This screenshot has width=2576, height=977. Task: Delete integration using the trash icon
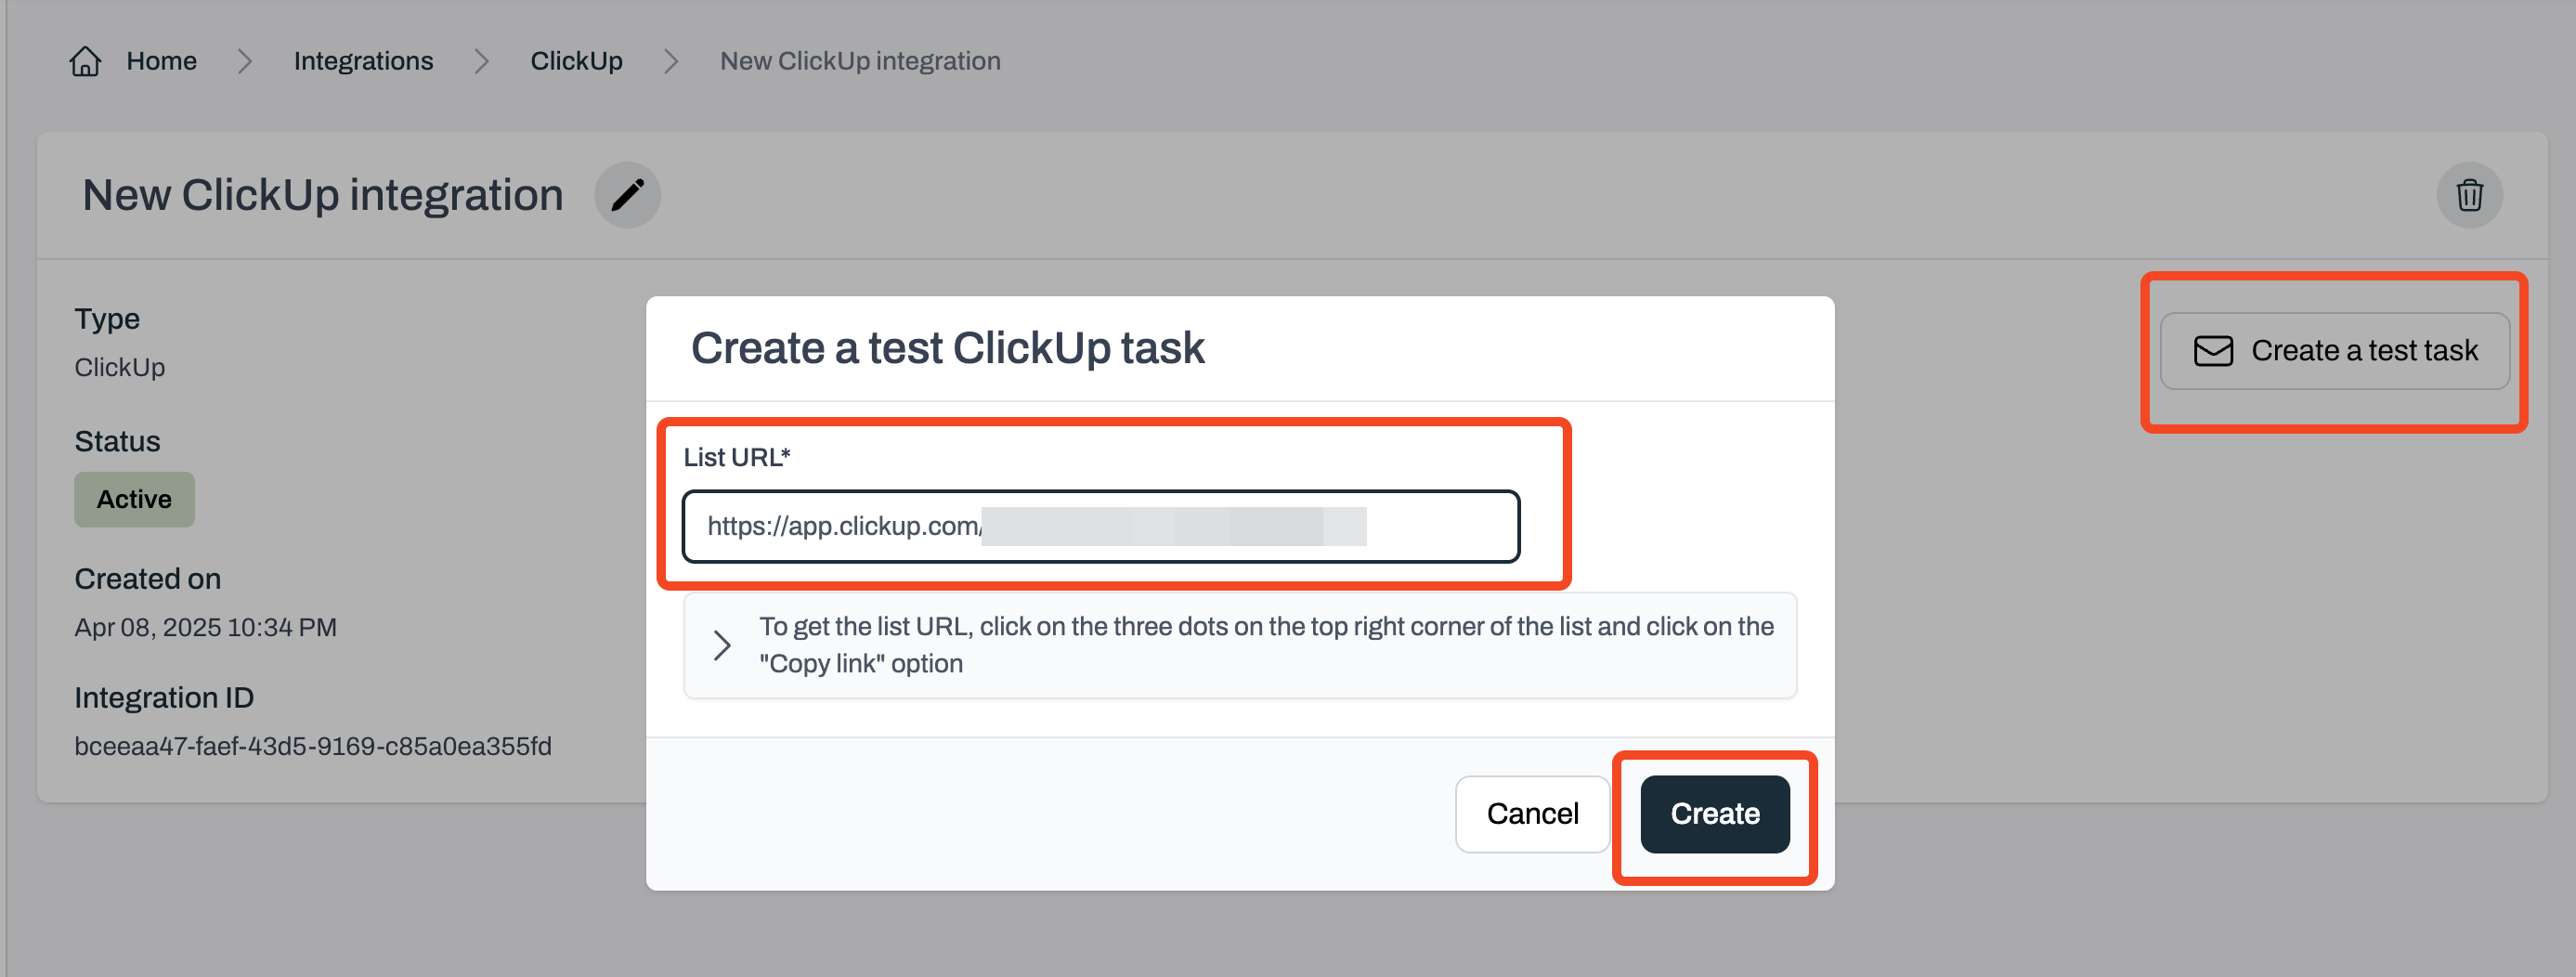(x=2469, y=195)
